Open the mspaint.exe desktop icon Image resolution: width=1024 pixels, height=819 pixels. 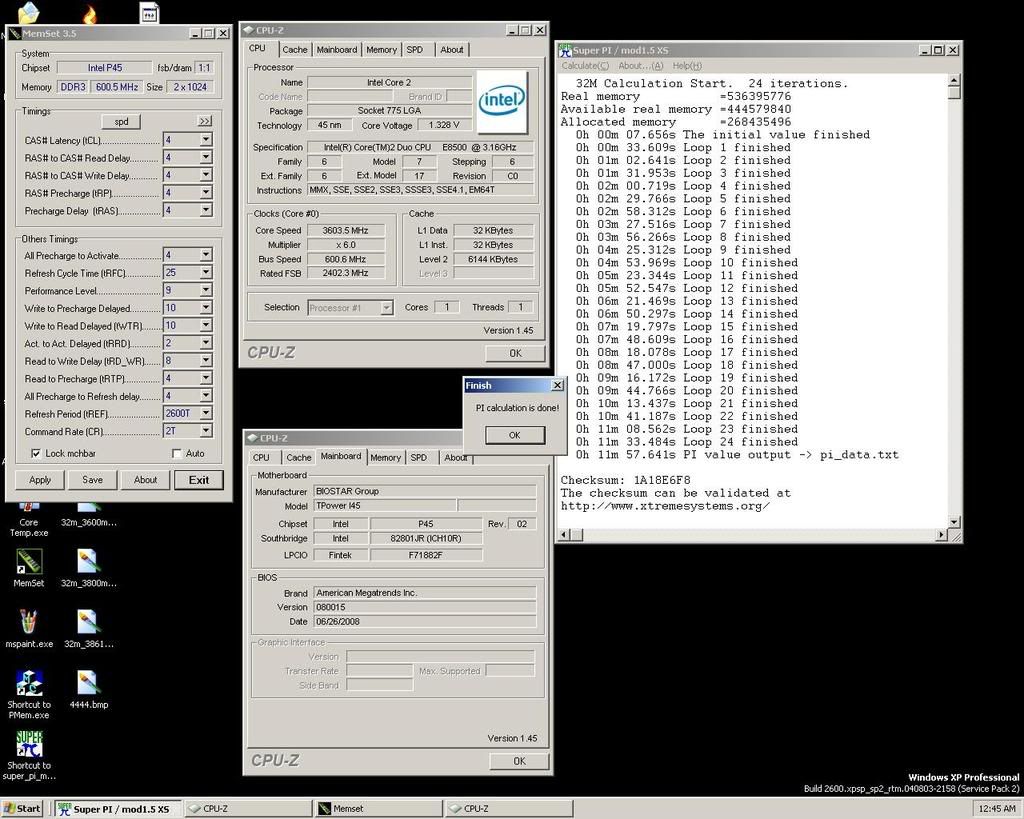tap(29, 628)
